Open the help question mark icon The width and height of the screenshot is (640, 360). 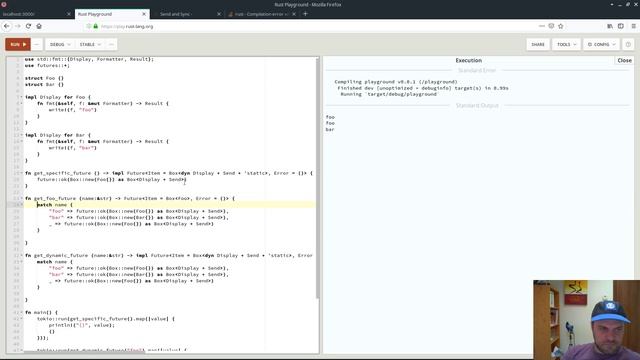628,44
